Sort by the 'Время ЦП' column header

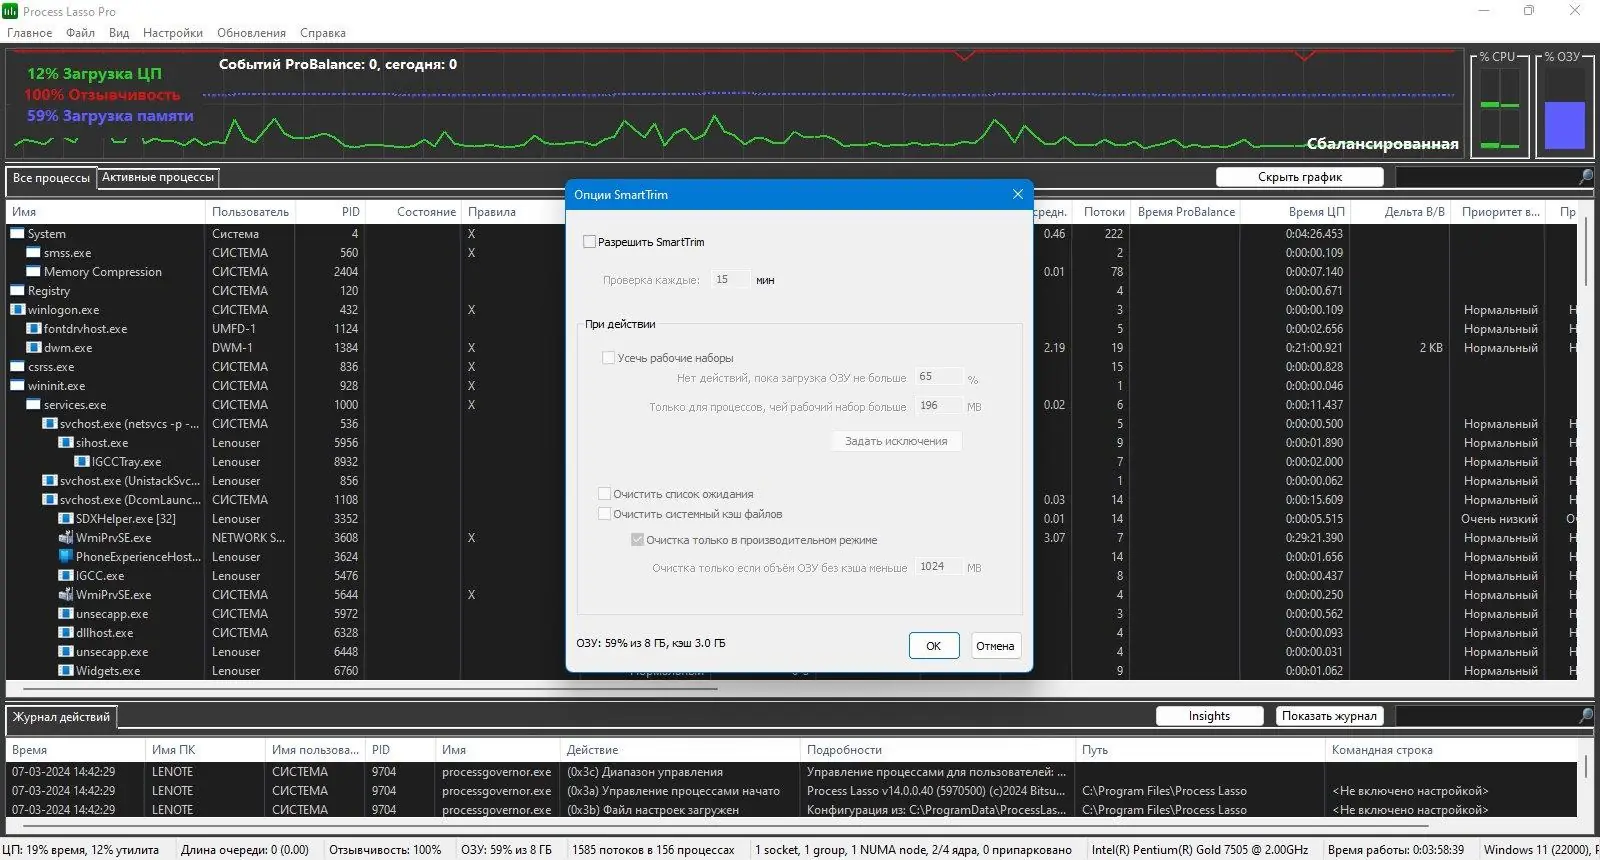click(x=1296, y=212)
